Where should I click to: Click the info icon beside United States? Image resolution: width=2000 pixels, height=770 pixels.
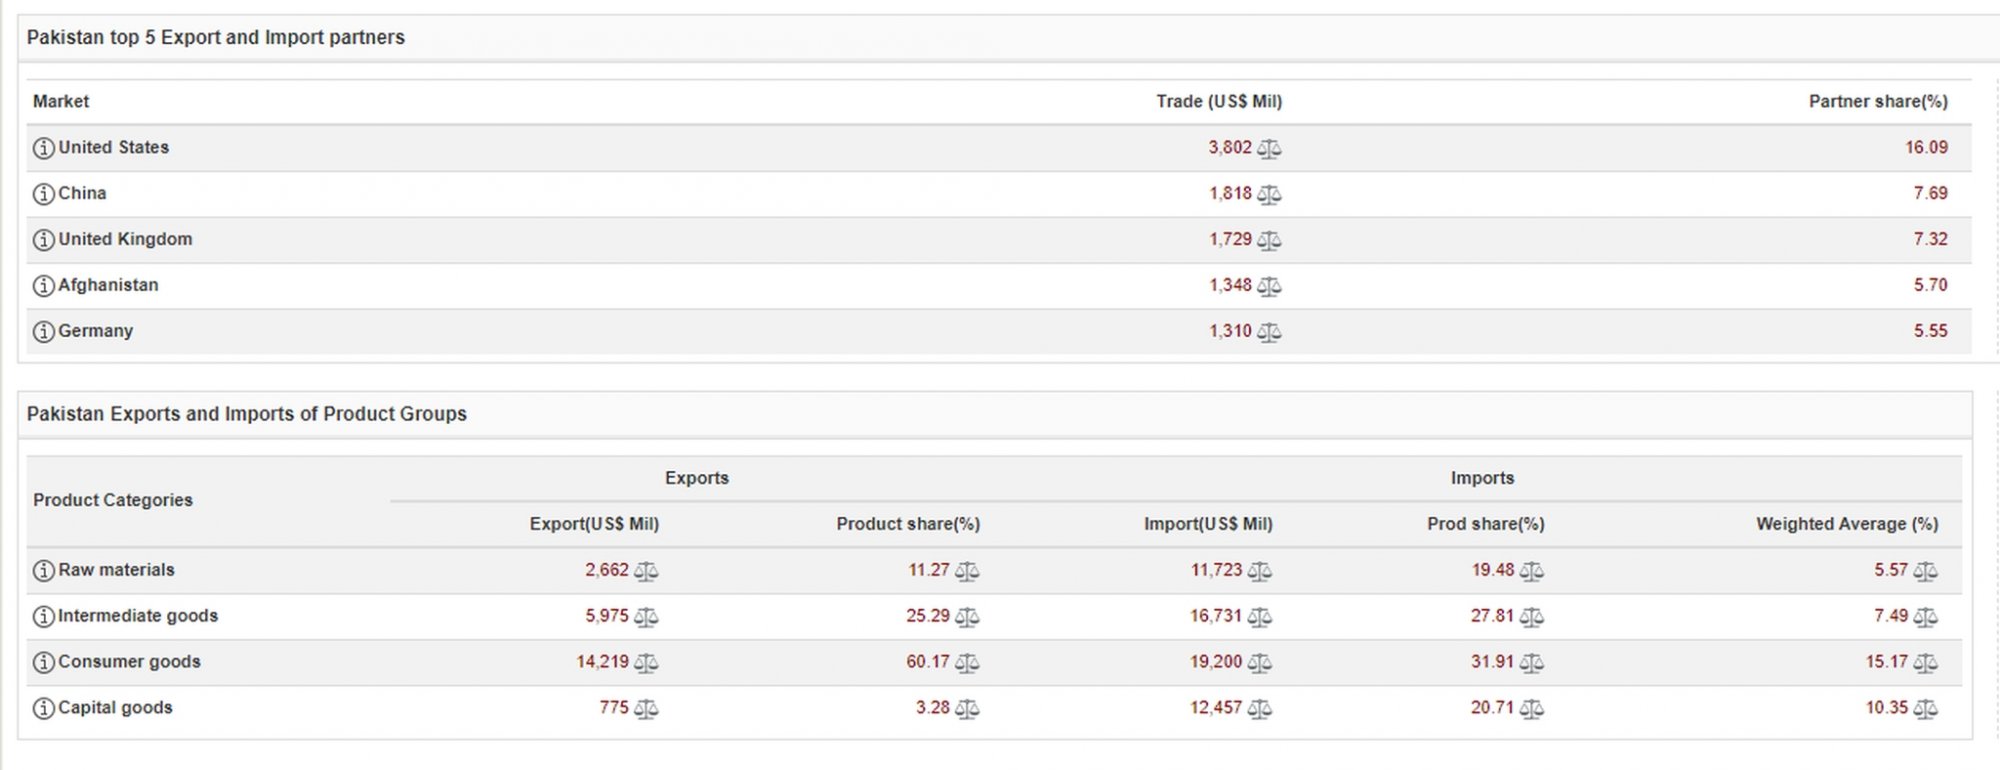pyautogui.click(x=43, y=148)
